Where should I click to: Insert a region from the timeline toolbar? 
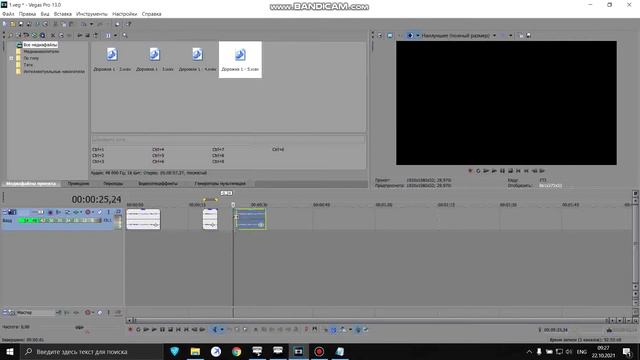tap(314, 329)
